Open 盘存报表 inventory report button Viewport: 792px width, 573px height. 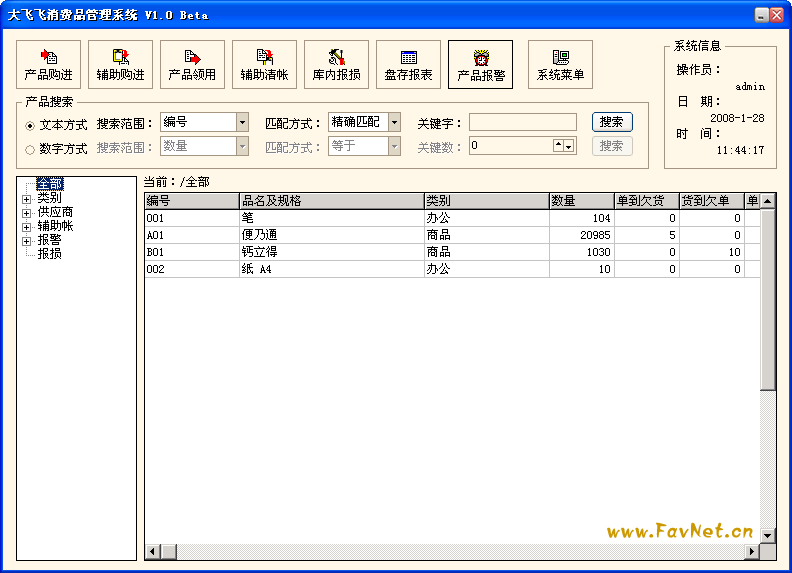(x=408, y=65)
